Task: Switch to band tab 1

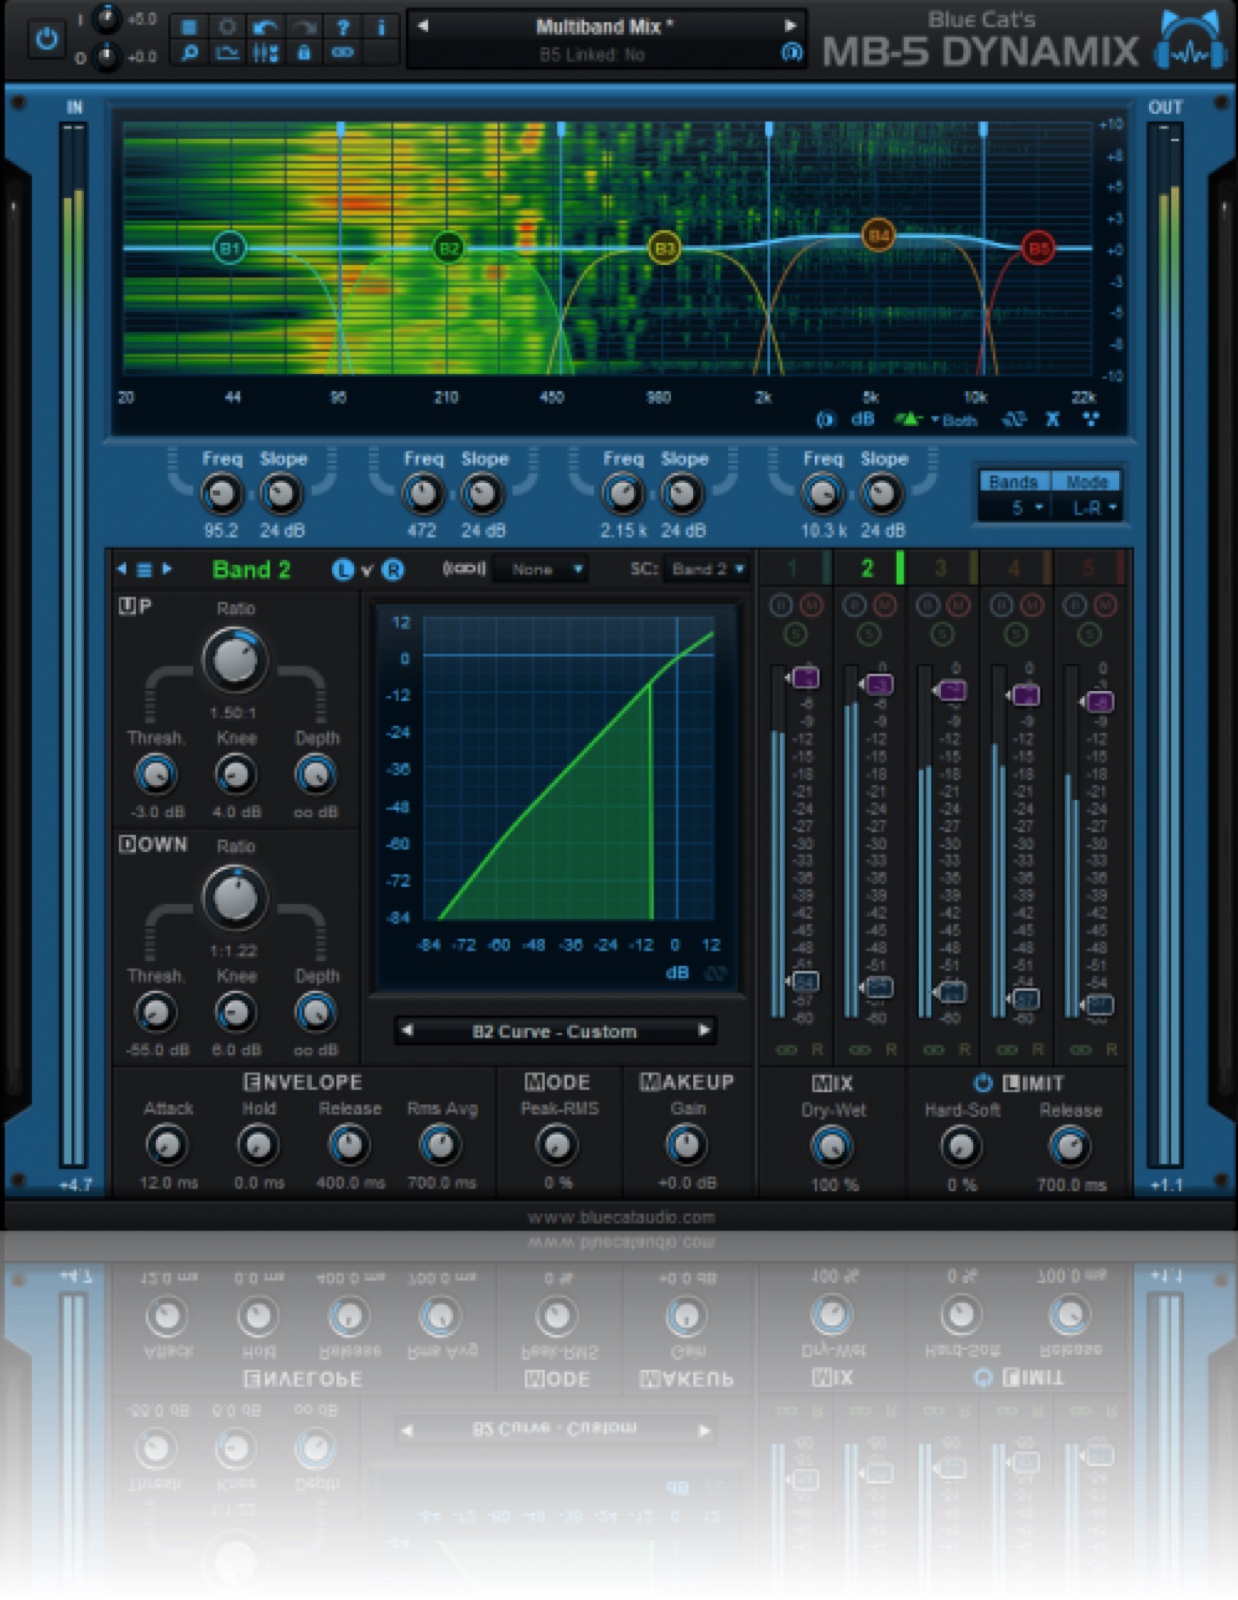Action: [x=795, y=568]
